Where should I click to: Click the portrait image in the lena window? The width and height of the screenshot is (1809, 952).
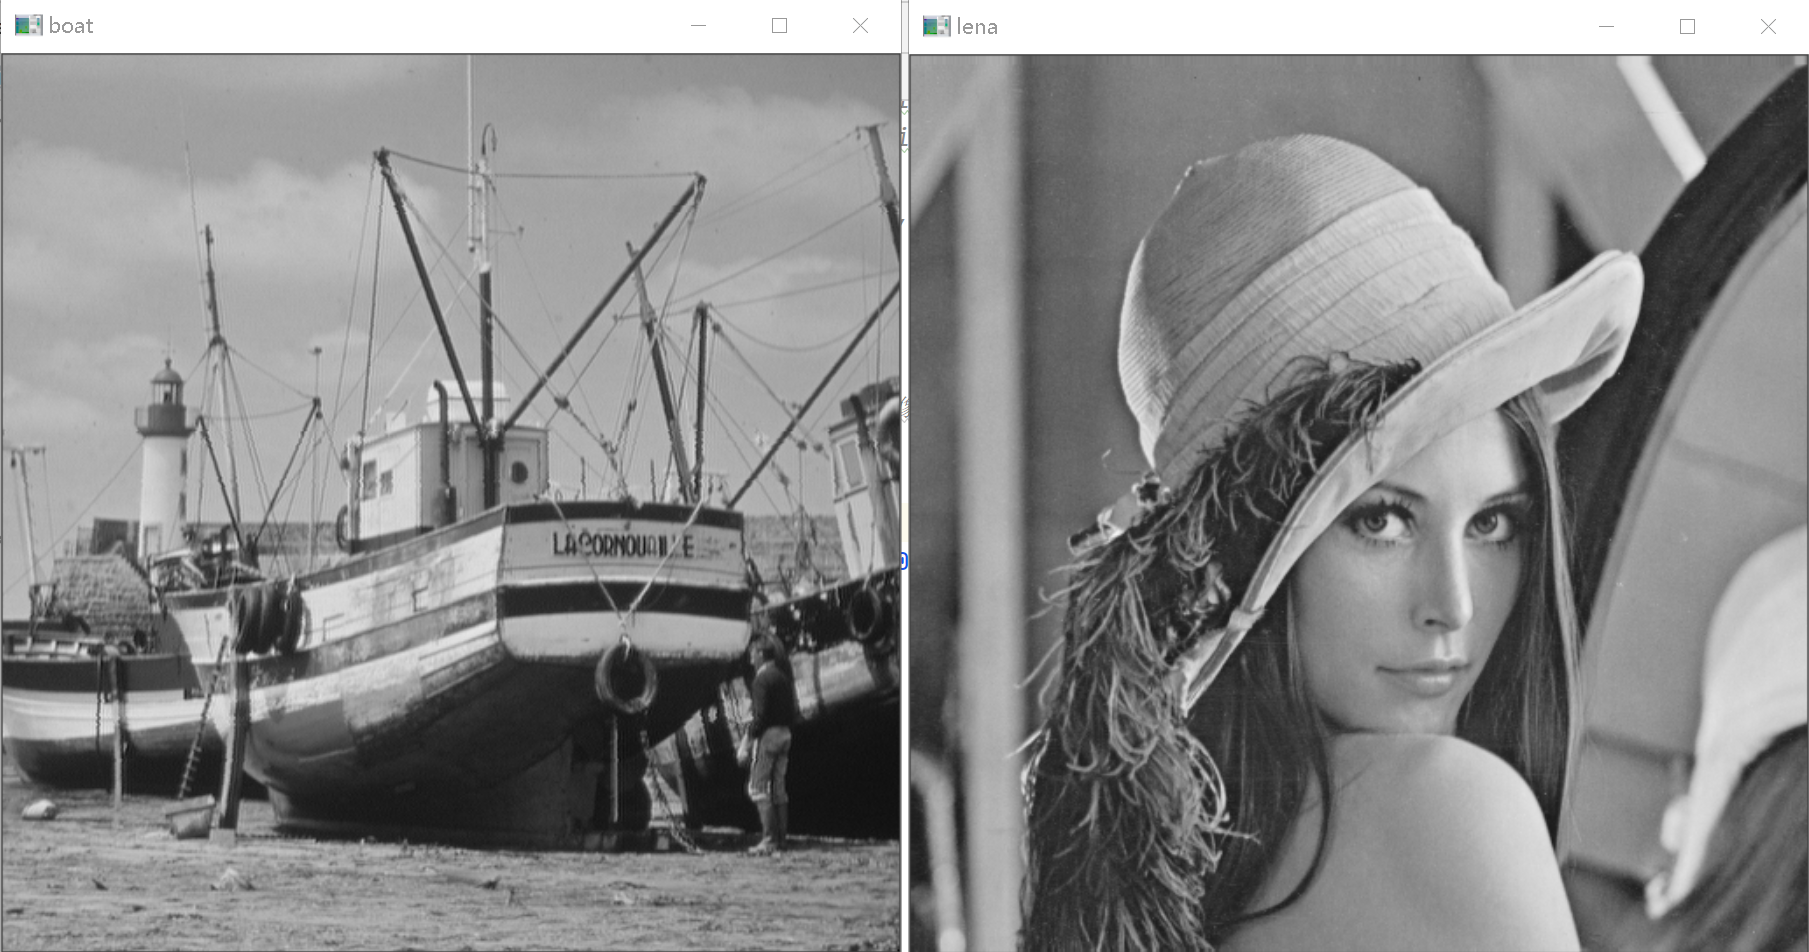pos(1359,503)
